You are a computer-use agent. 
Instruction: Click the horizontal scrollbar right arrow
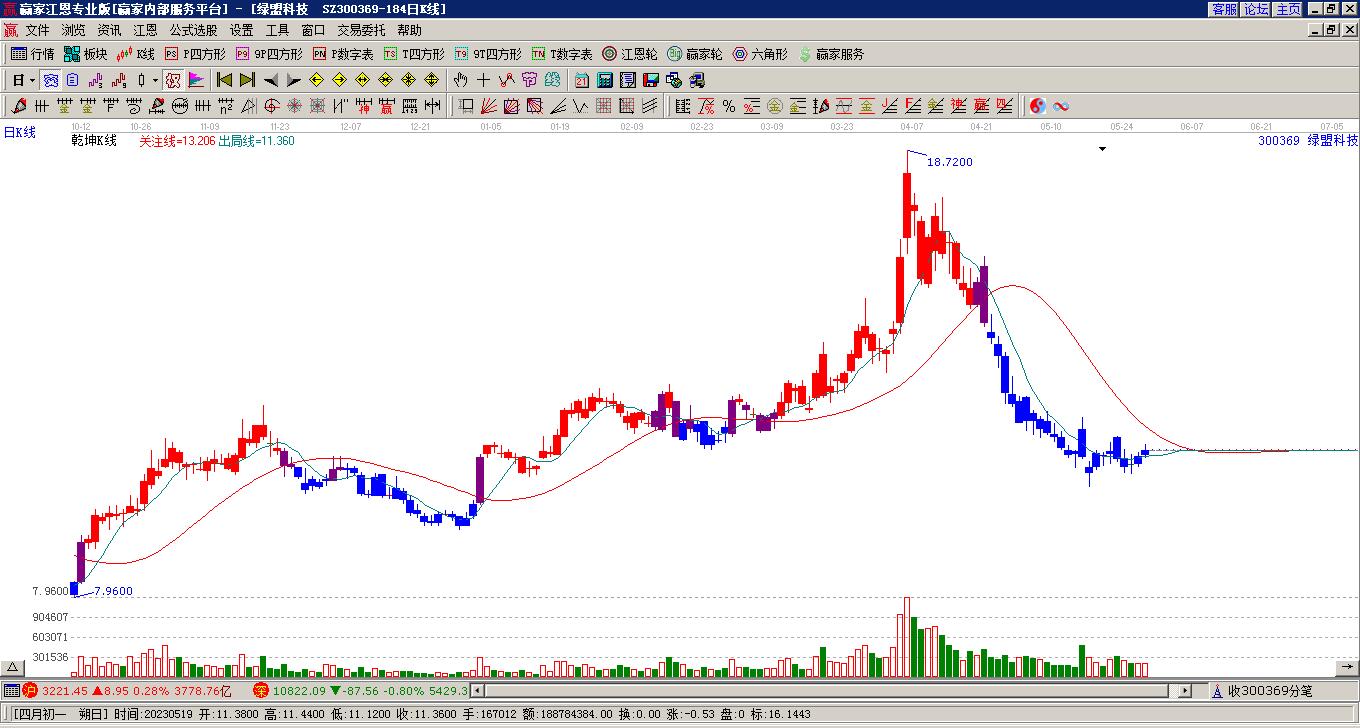click(1185, 691)
